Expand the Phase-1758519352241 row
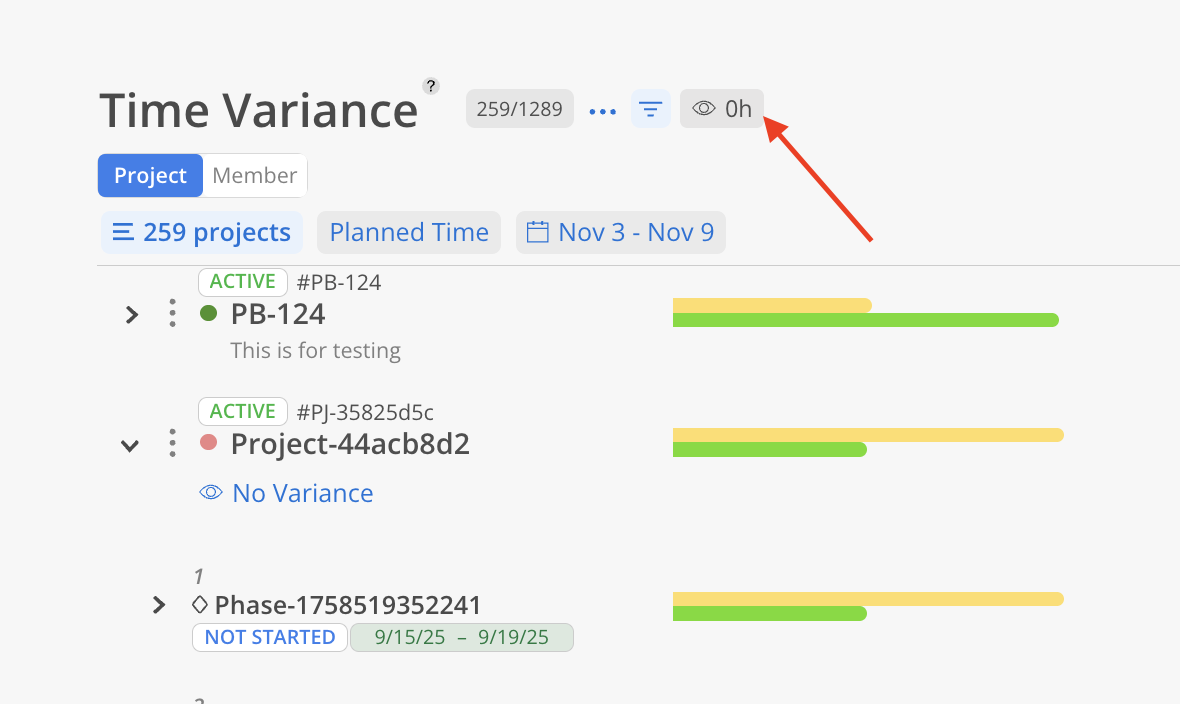Screen dimensions: 1180x704 click(158, 605)
